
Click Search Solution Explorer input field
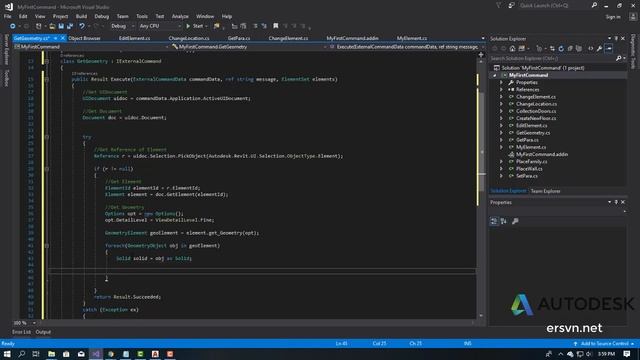click(552, 58)
